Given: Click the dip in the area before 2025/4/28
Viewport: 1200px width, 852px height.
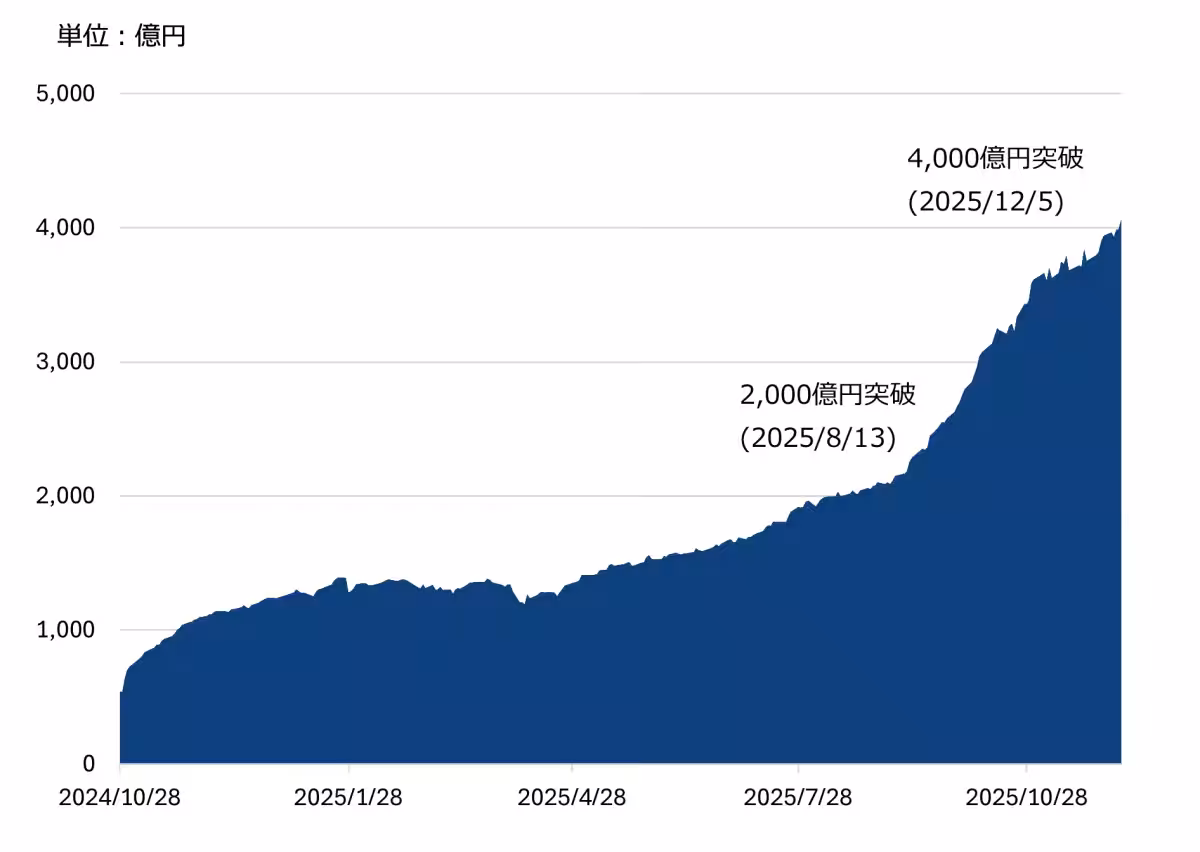Looking at the screenshot, I should (525, 604).
